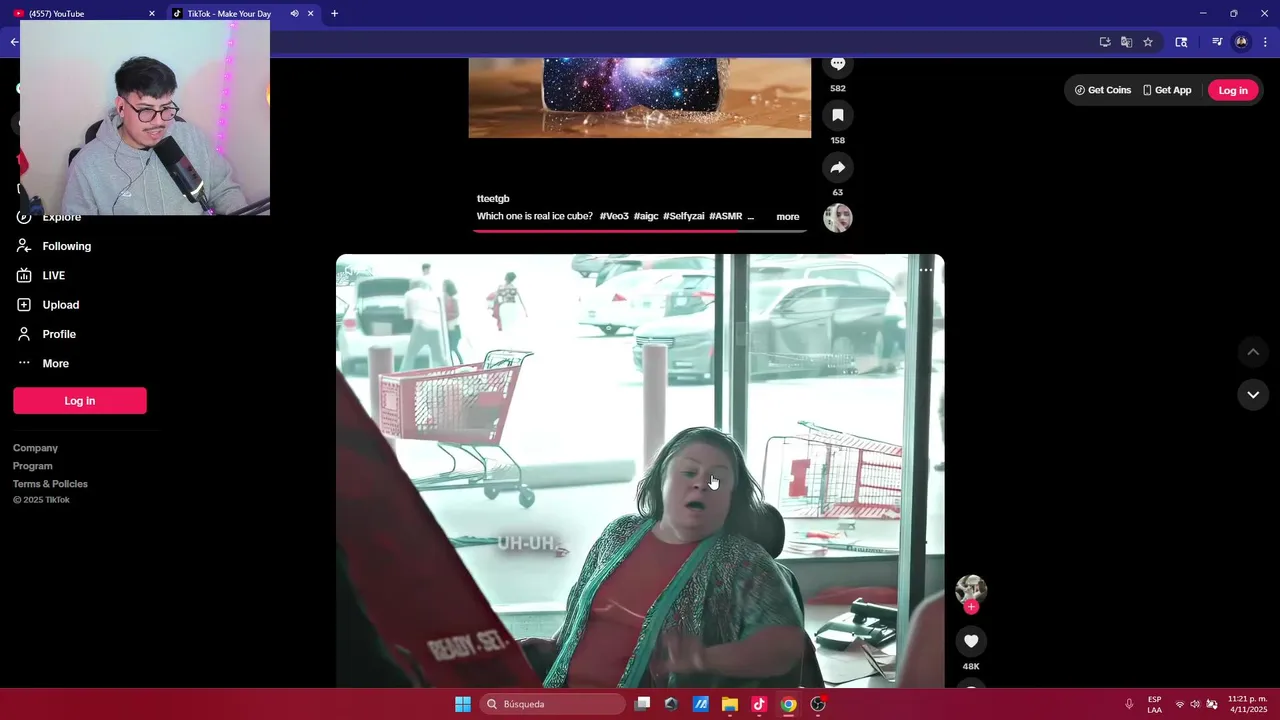Screen dimensions: 1280x720
Task: Open the Chrome three-dot menu
Action: [x=1265, y=42]
